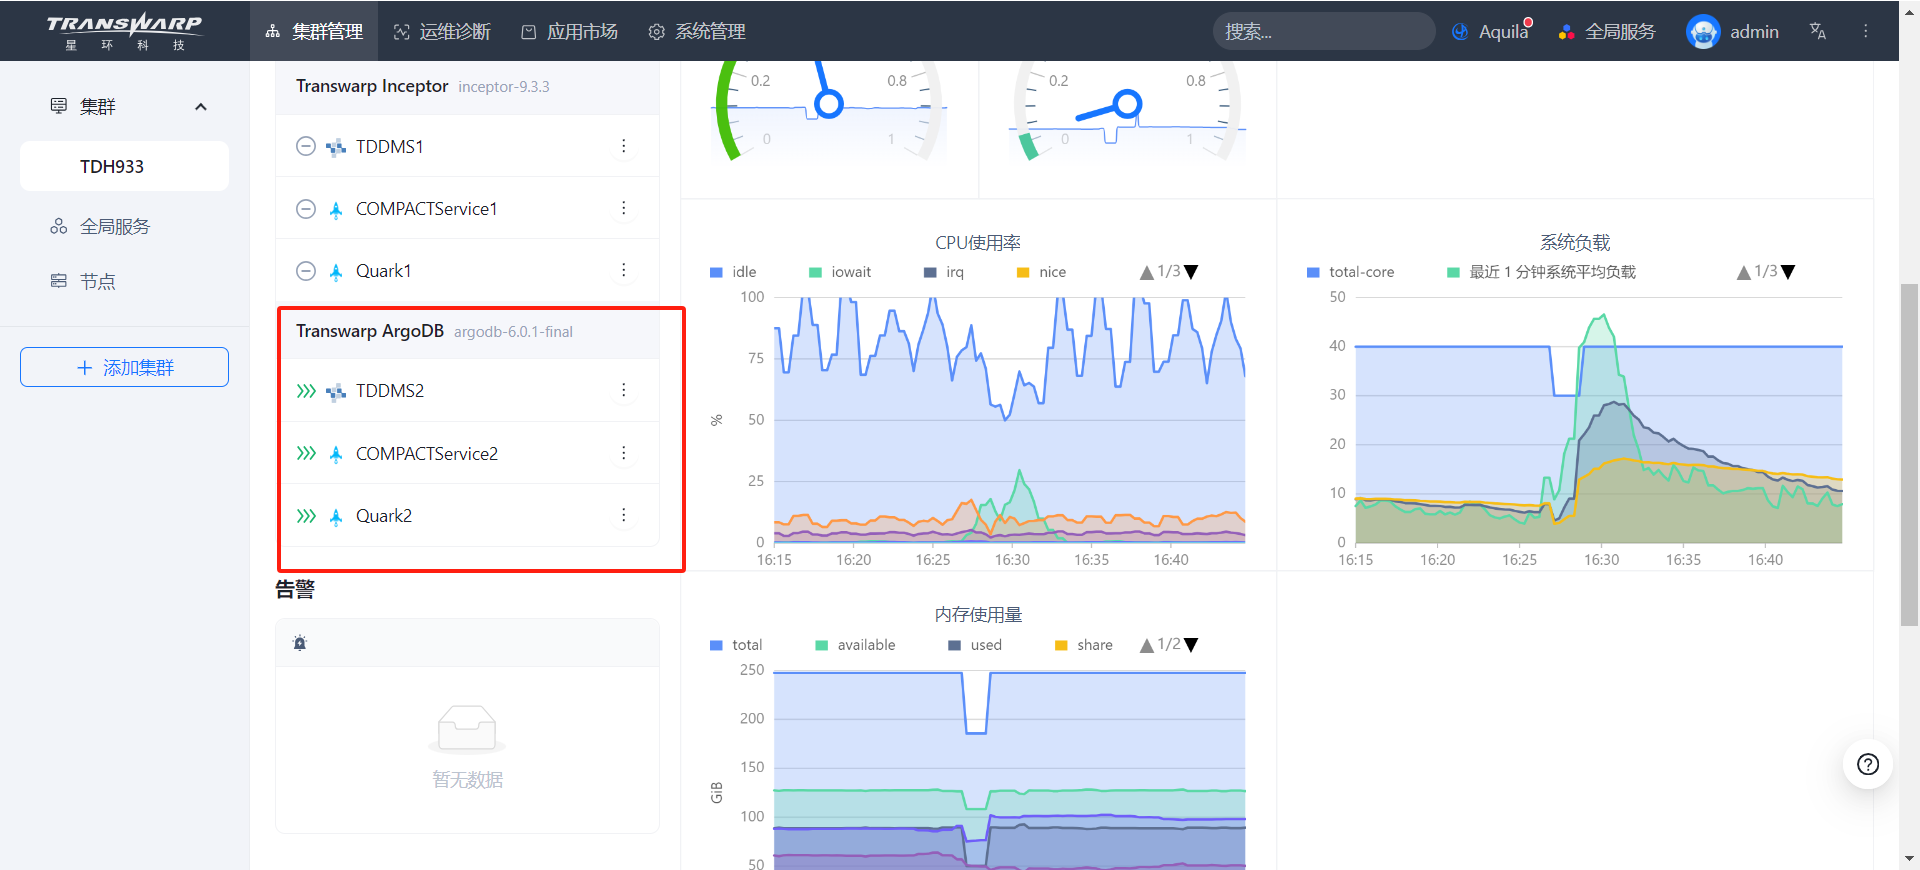
Task: Open the 集群管理 tab
Action: pos(314,31)
